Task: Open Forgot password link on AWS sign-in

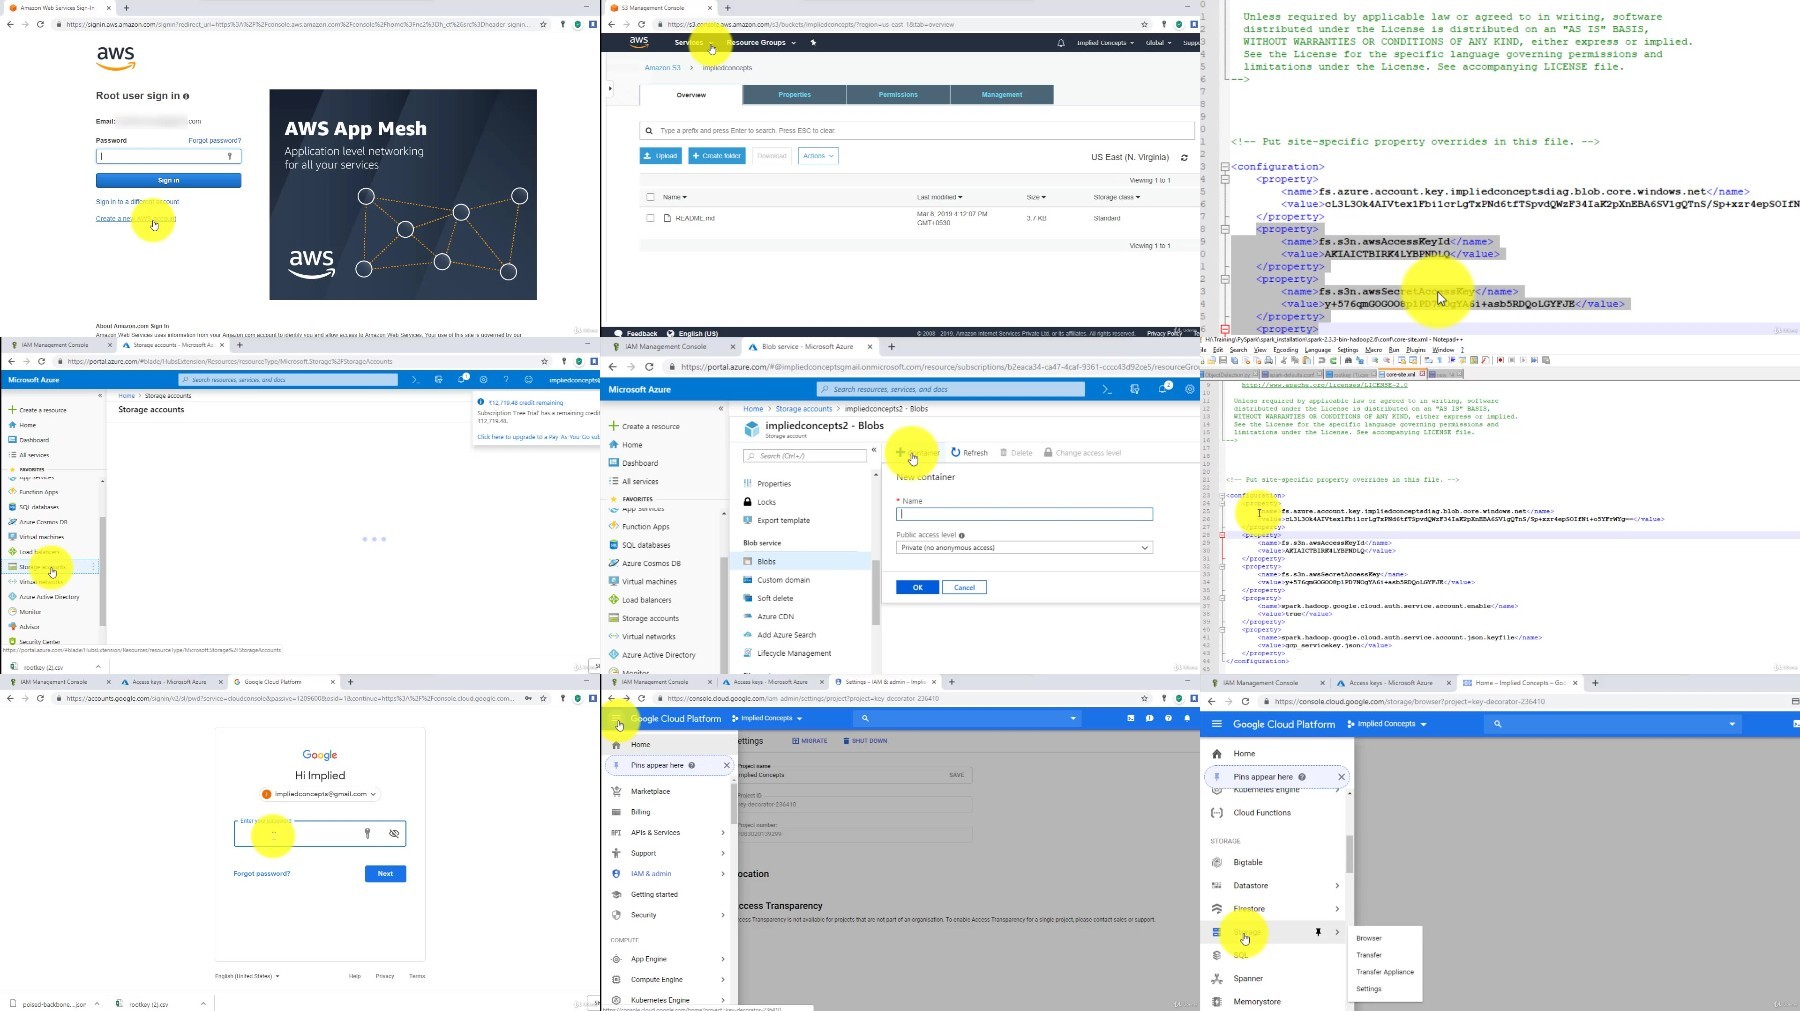Action: pos(214,140)
